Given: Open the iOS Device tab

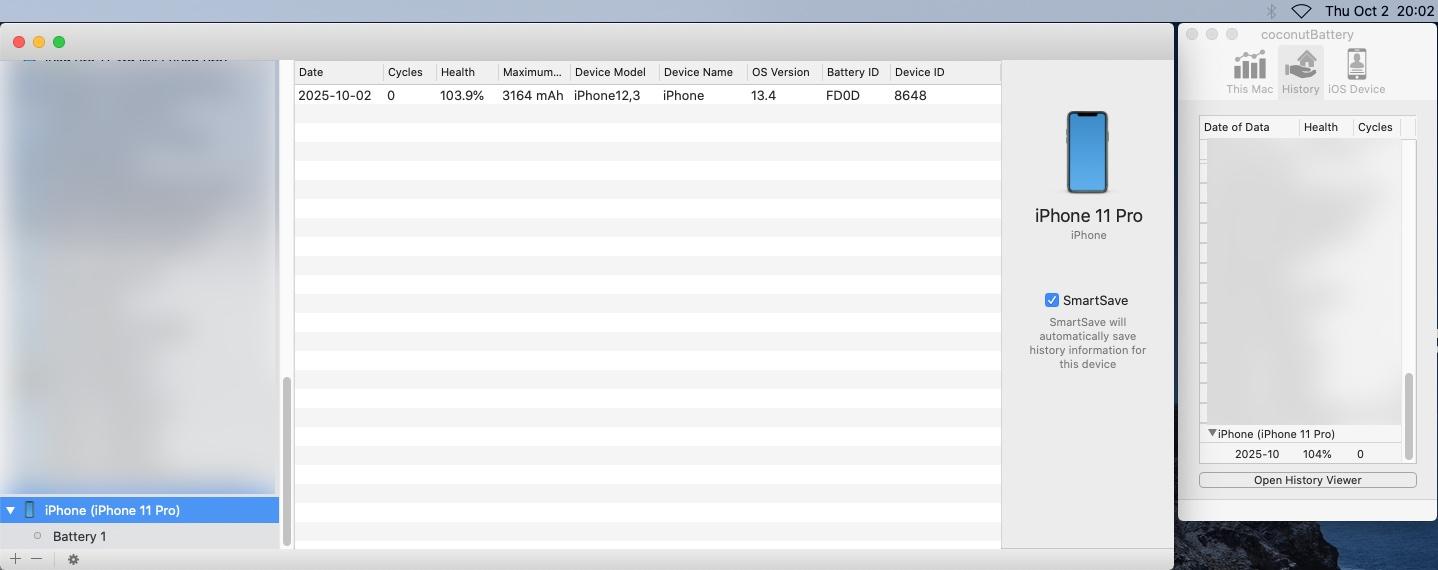Looking at the screenshot, I should [x=1356, y=72].
